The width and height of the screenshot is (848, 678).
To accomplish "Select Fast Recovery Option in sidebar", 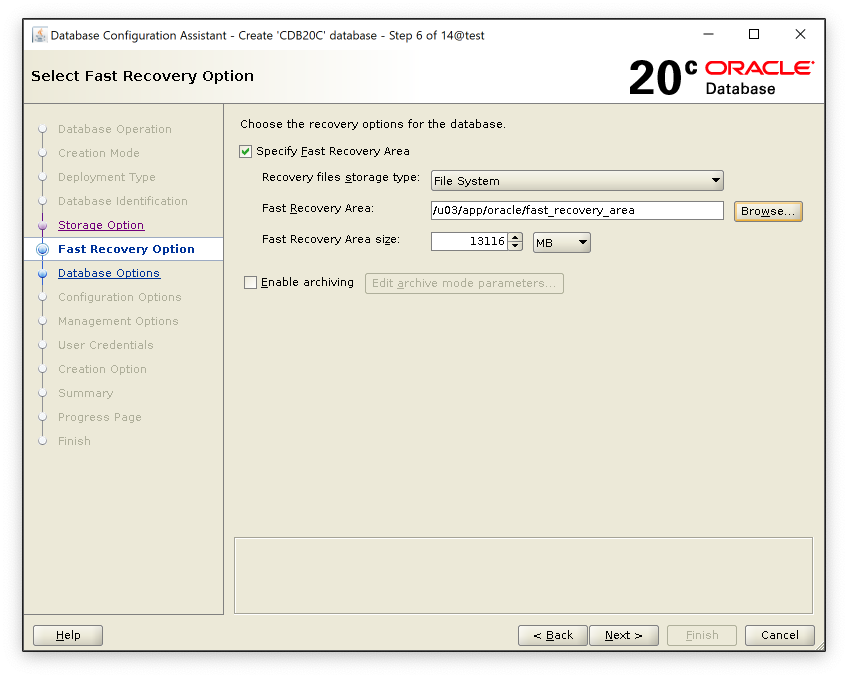I will click(126, 249).
